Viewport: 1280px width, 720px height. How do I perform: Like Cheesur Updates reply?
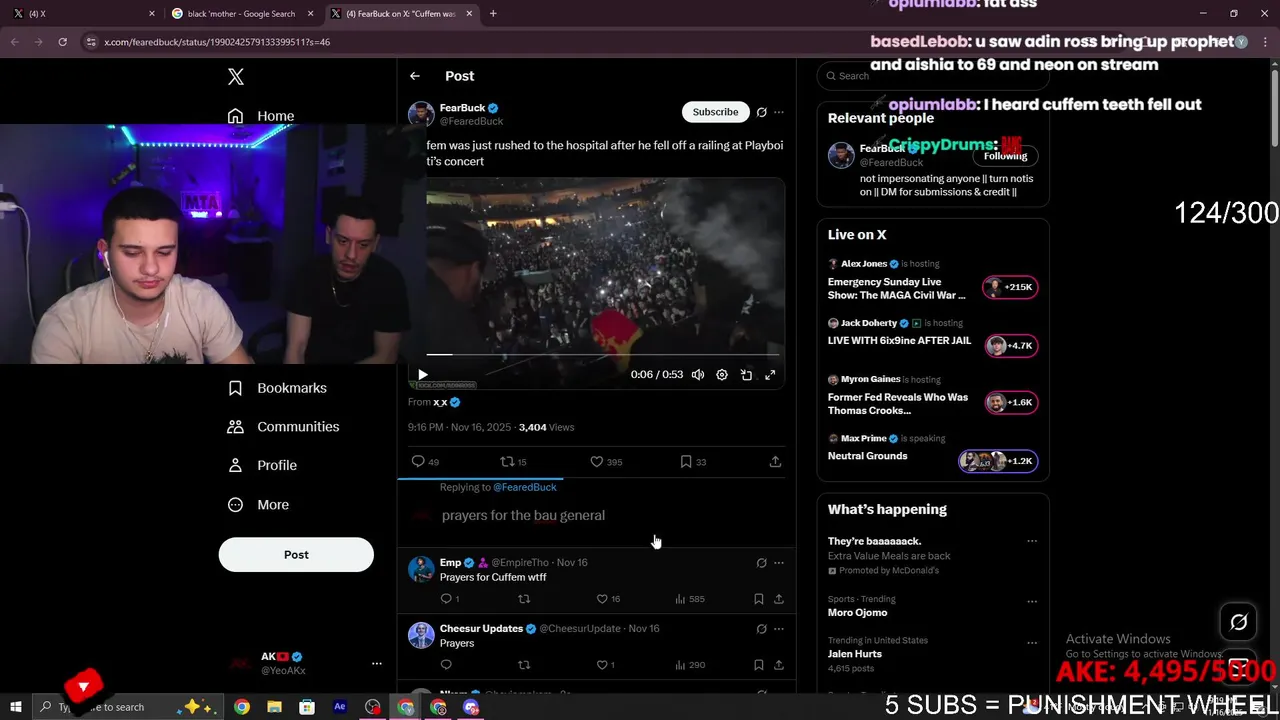(605, 665)
